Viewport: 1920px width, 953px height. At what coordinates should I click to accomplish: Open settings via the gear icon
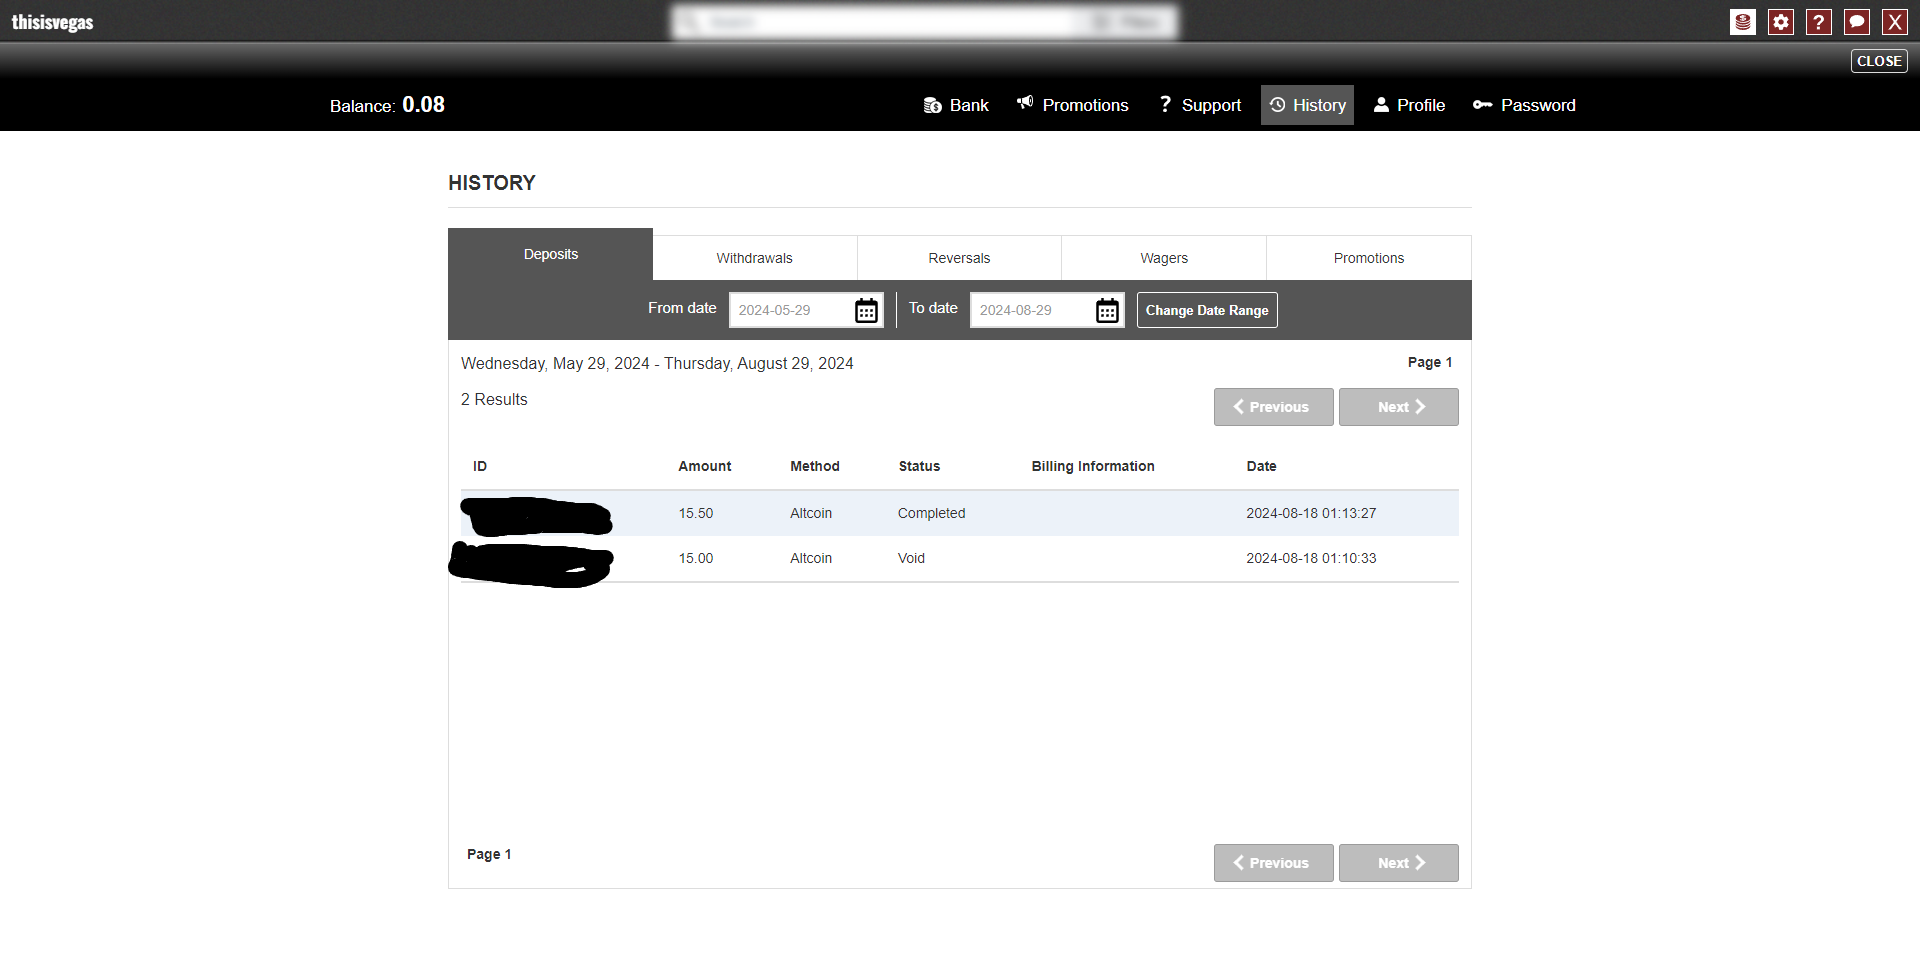[1781, 22]
